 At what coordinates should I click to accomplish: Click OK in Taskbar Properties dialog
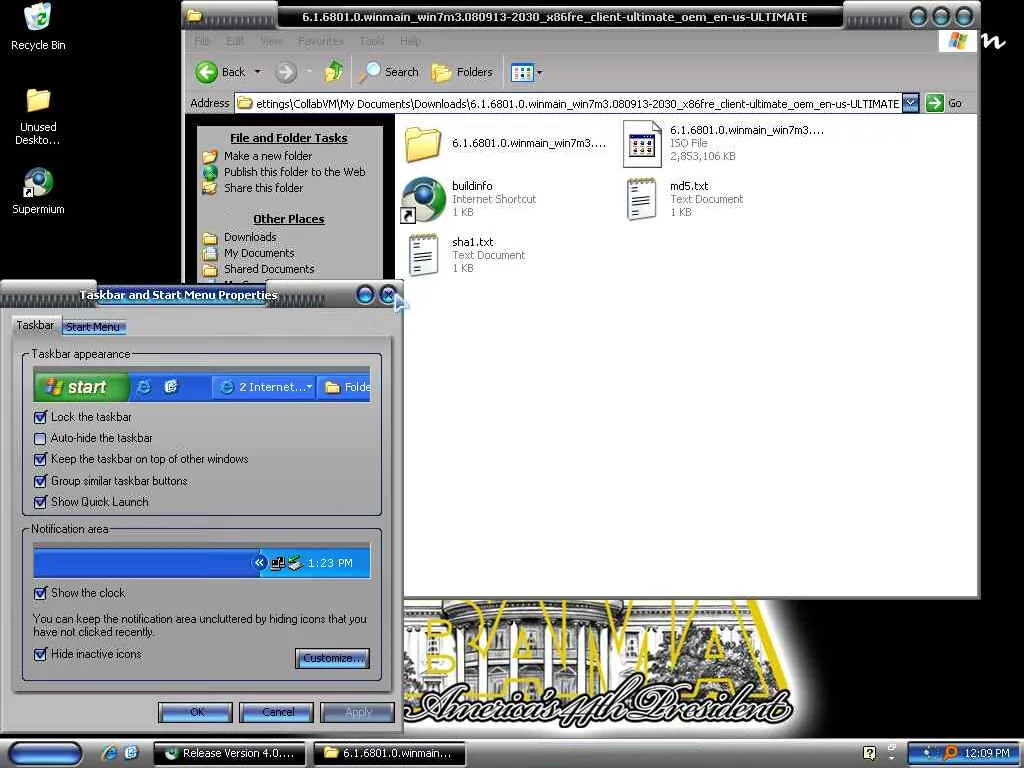pyautogui.click(x=195, y=712)
